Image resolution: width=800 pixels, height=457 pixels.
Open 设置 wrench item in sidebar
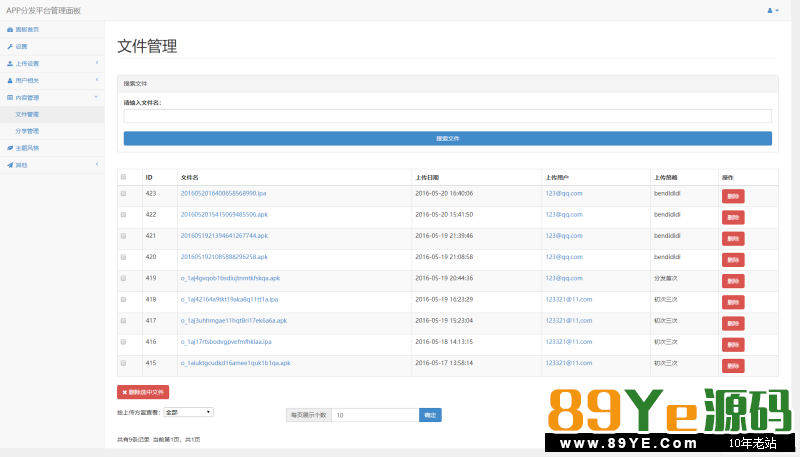(21, 46)
